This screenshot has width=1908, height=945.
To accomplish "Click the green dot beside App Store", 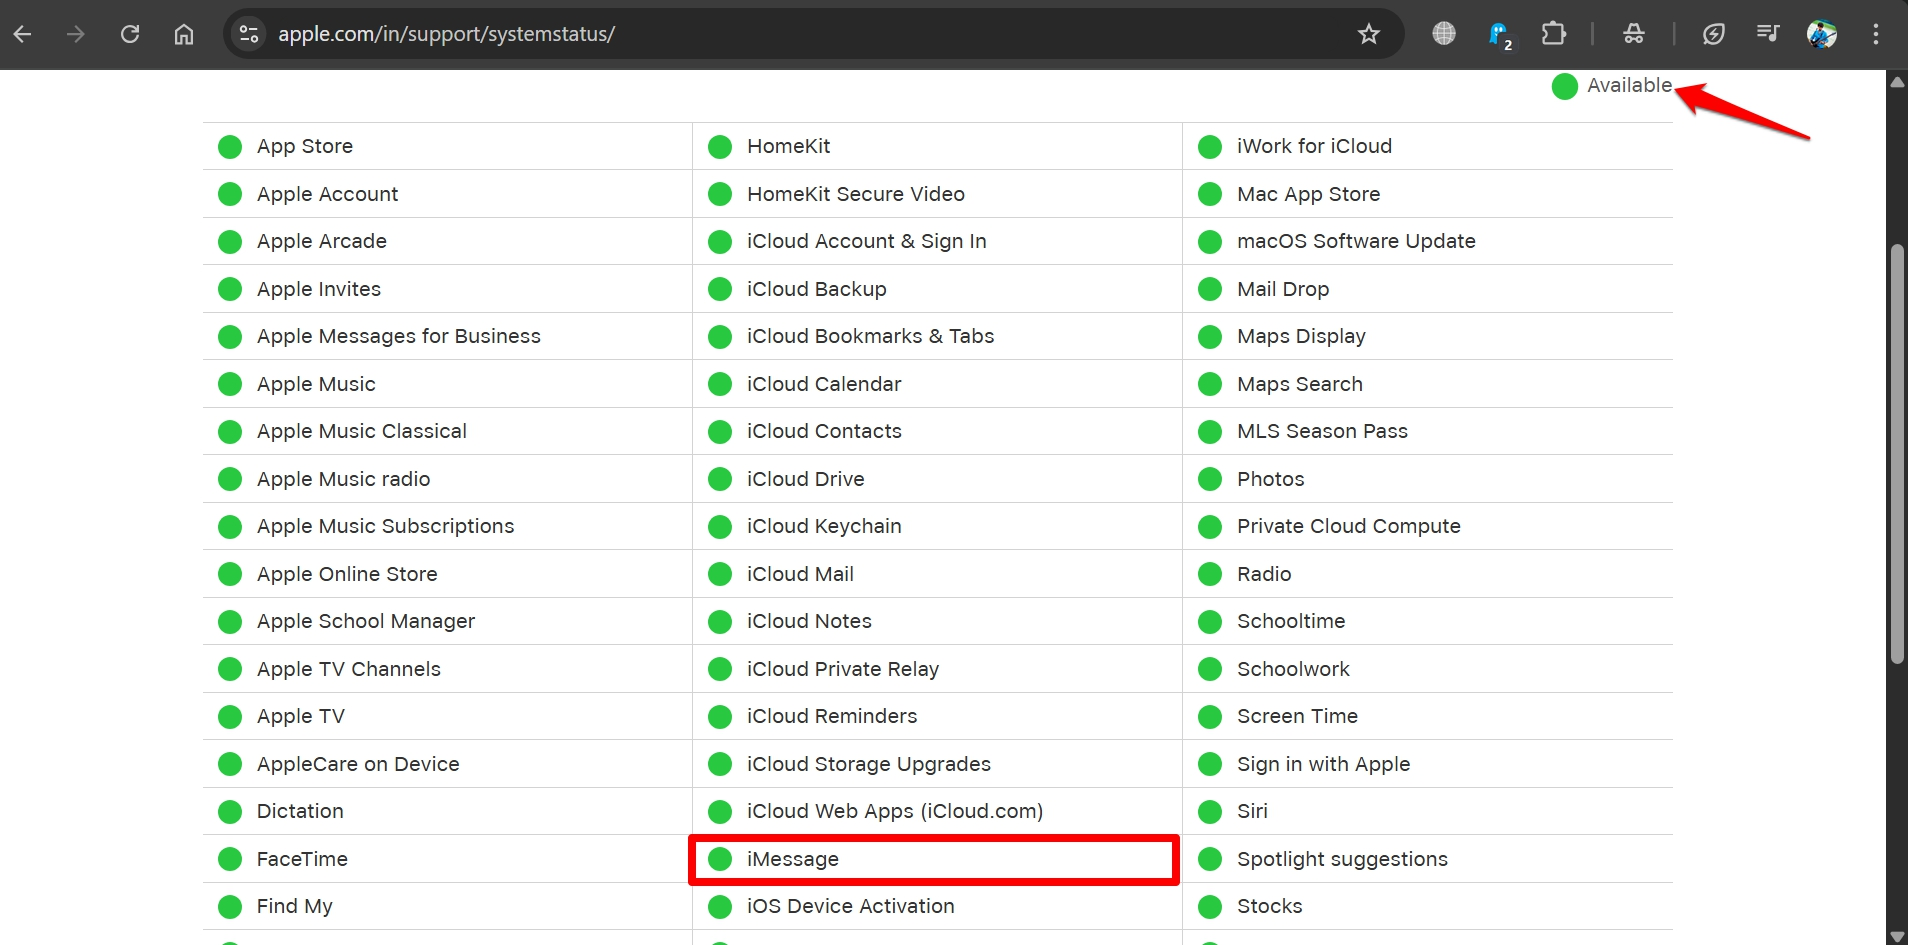I will tap(230, 147).
